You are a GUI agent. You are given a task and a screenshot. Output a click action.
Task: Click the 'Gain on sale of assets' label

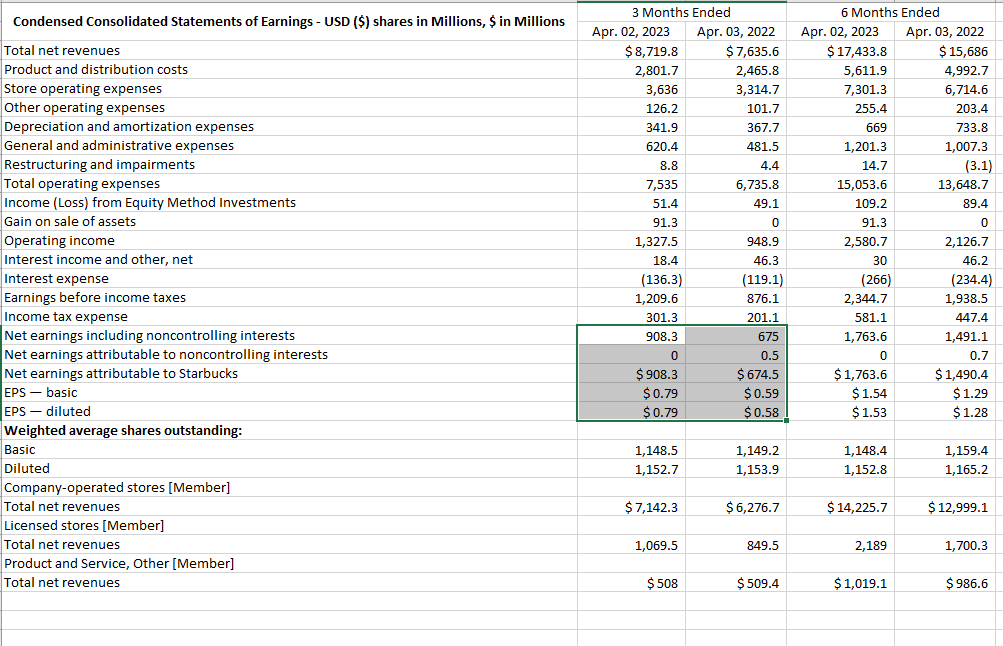[70, 222]
